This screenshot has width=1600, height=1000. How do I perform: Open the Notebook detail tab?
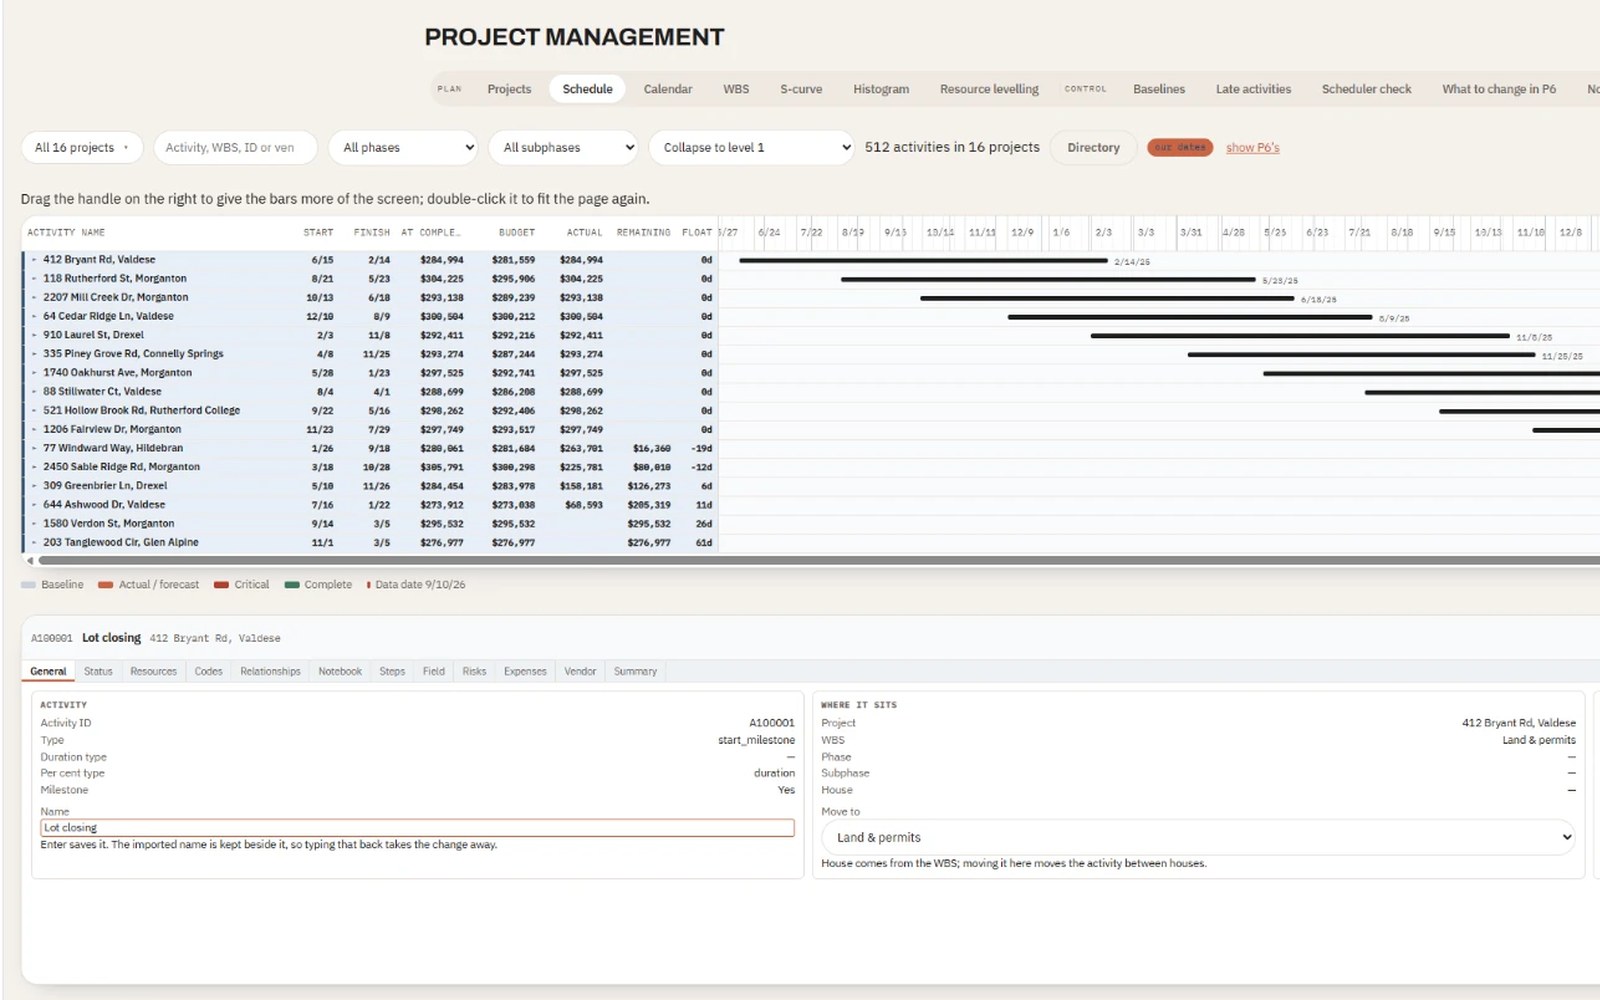(x=340, y=671)
